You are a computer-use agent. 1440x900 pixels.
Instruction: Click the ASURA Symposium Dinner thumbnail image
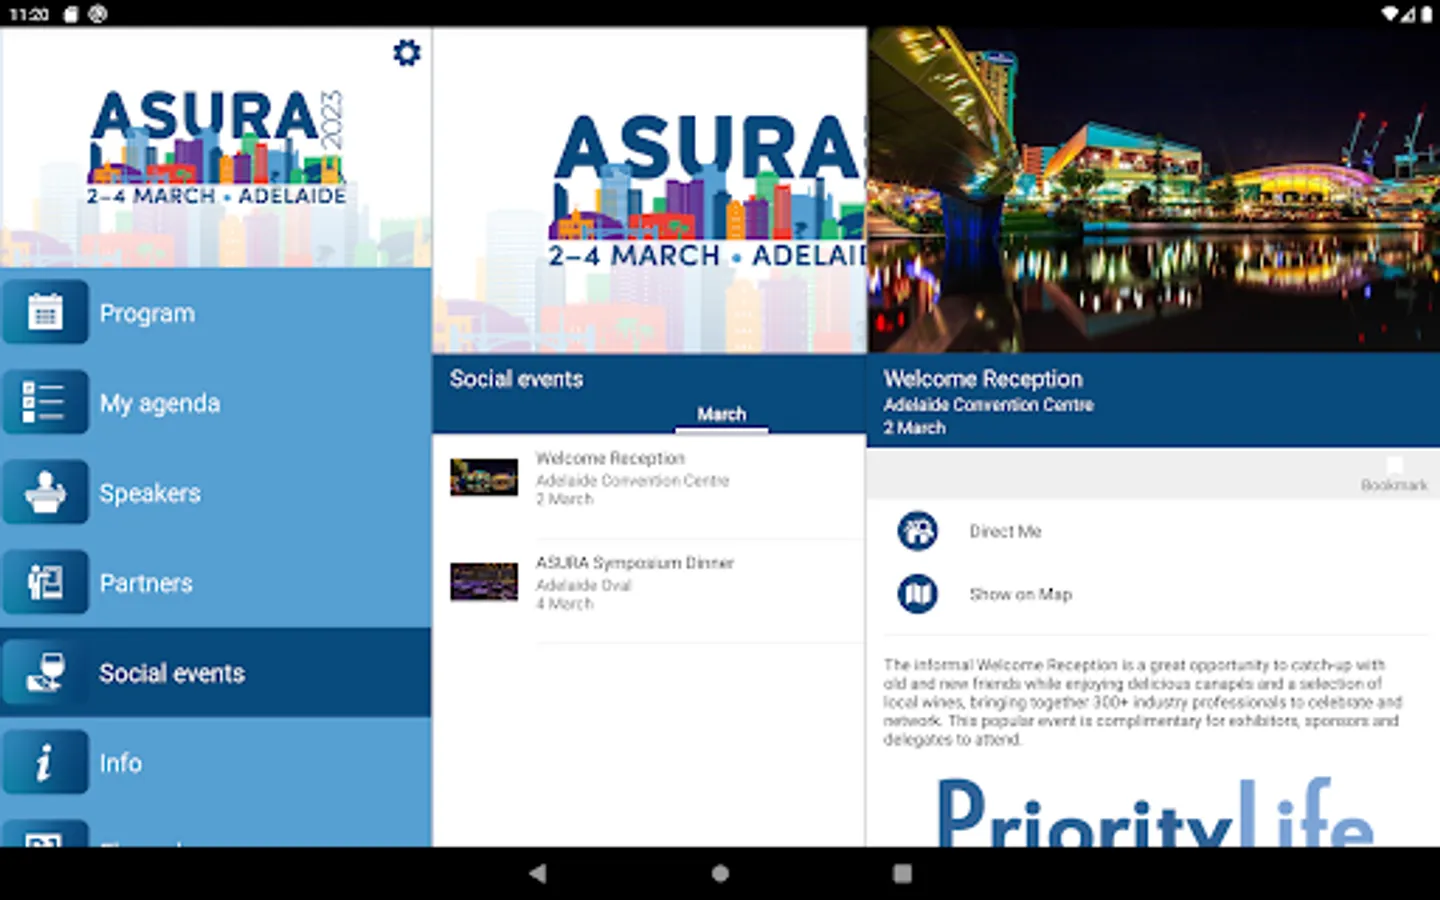click(484, 582)
